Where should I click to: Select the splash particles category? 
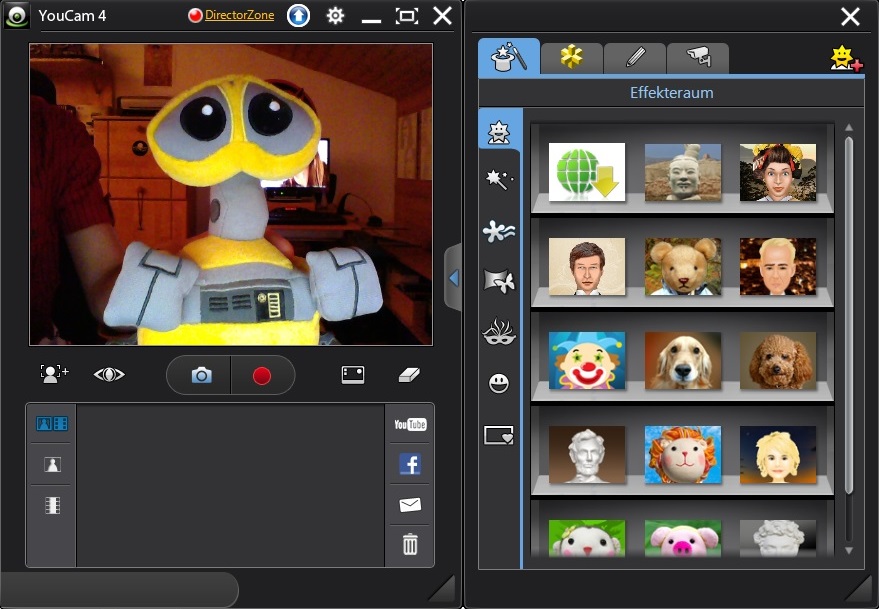pos(498,231)
